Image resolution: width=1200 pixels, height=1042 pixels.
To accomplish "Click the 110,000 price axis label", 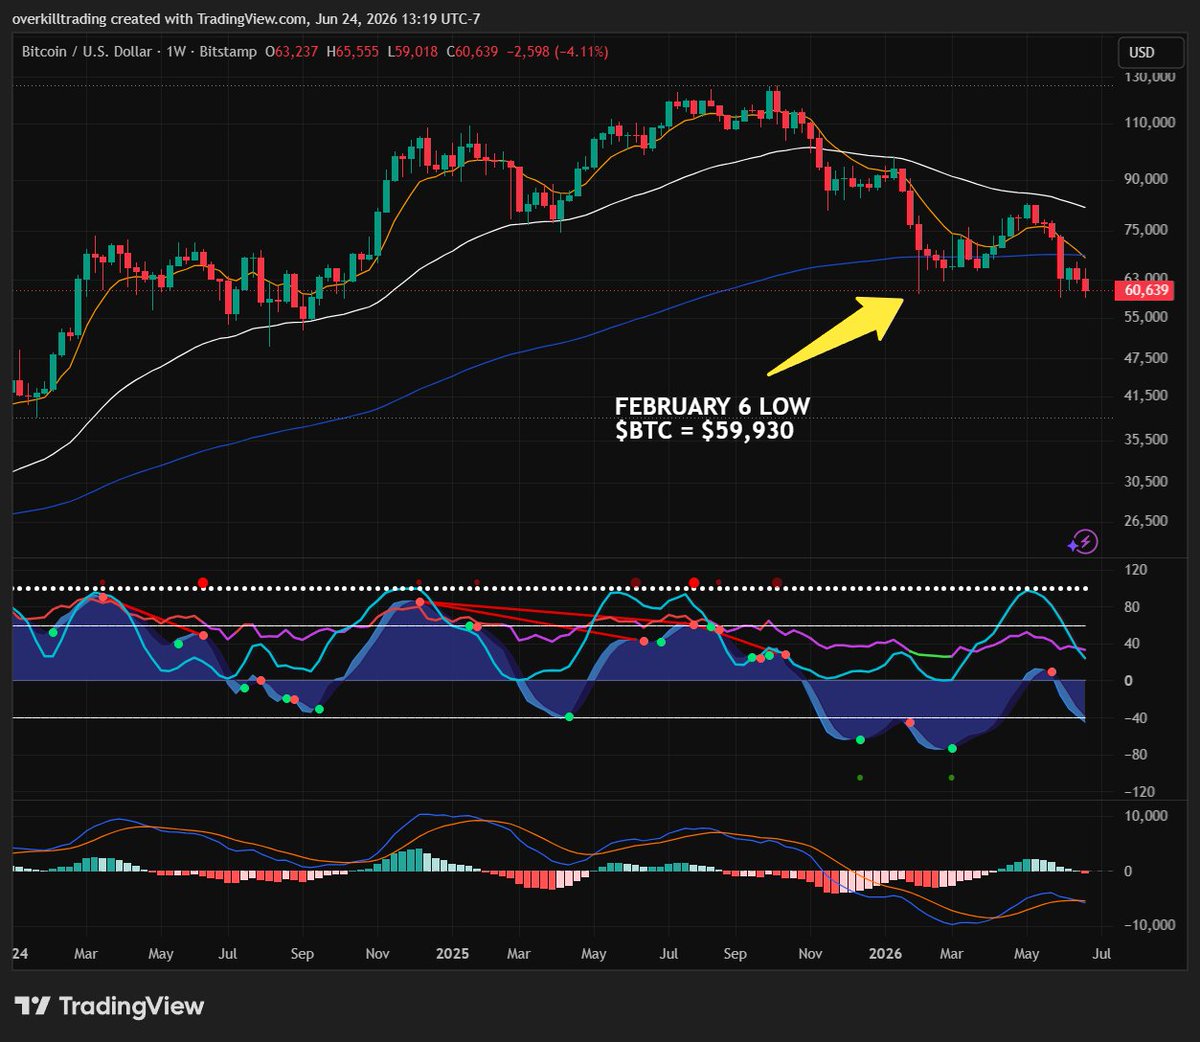I will pos(1149,122).
